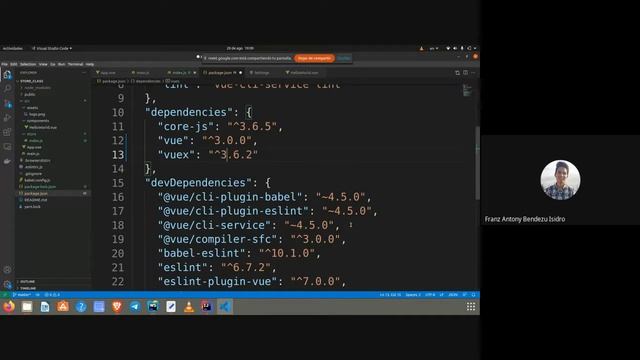The width and height of the screenshot is (640, 360).
Task: Click the editor vertical scrollbar
Action: point(477,163)
